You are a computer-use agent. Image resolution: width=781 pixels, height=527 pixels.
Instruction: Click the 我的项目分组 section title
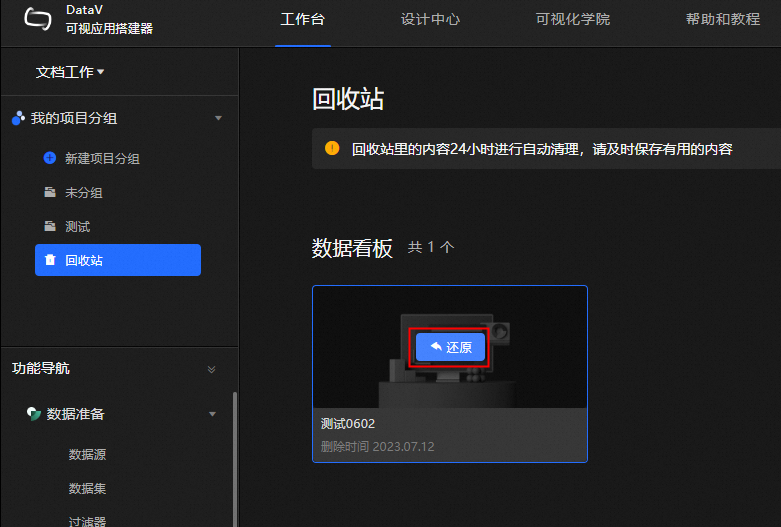74,118
